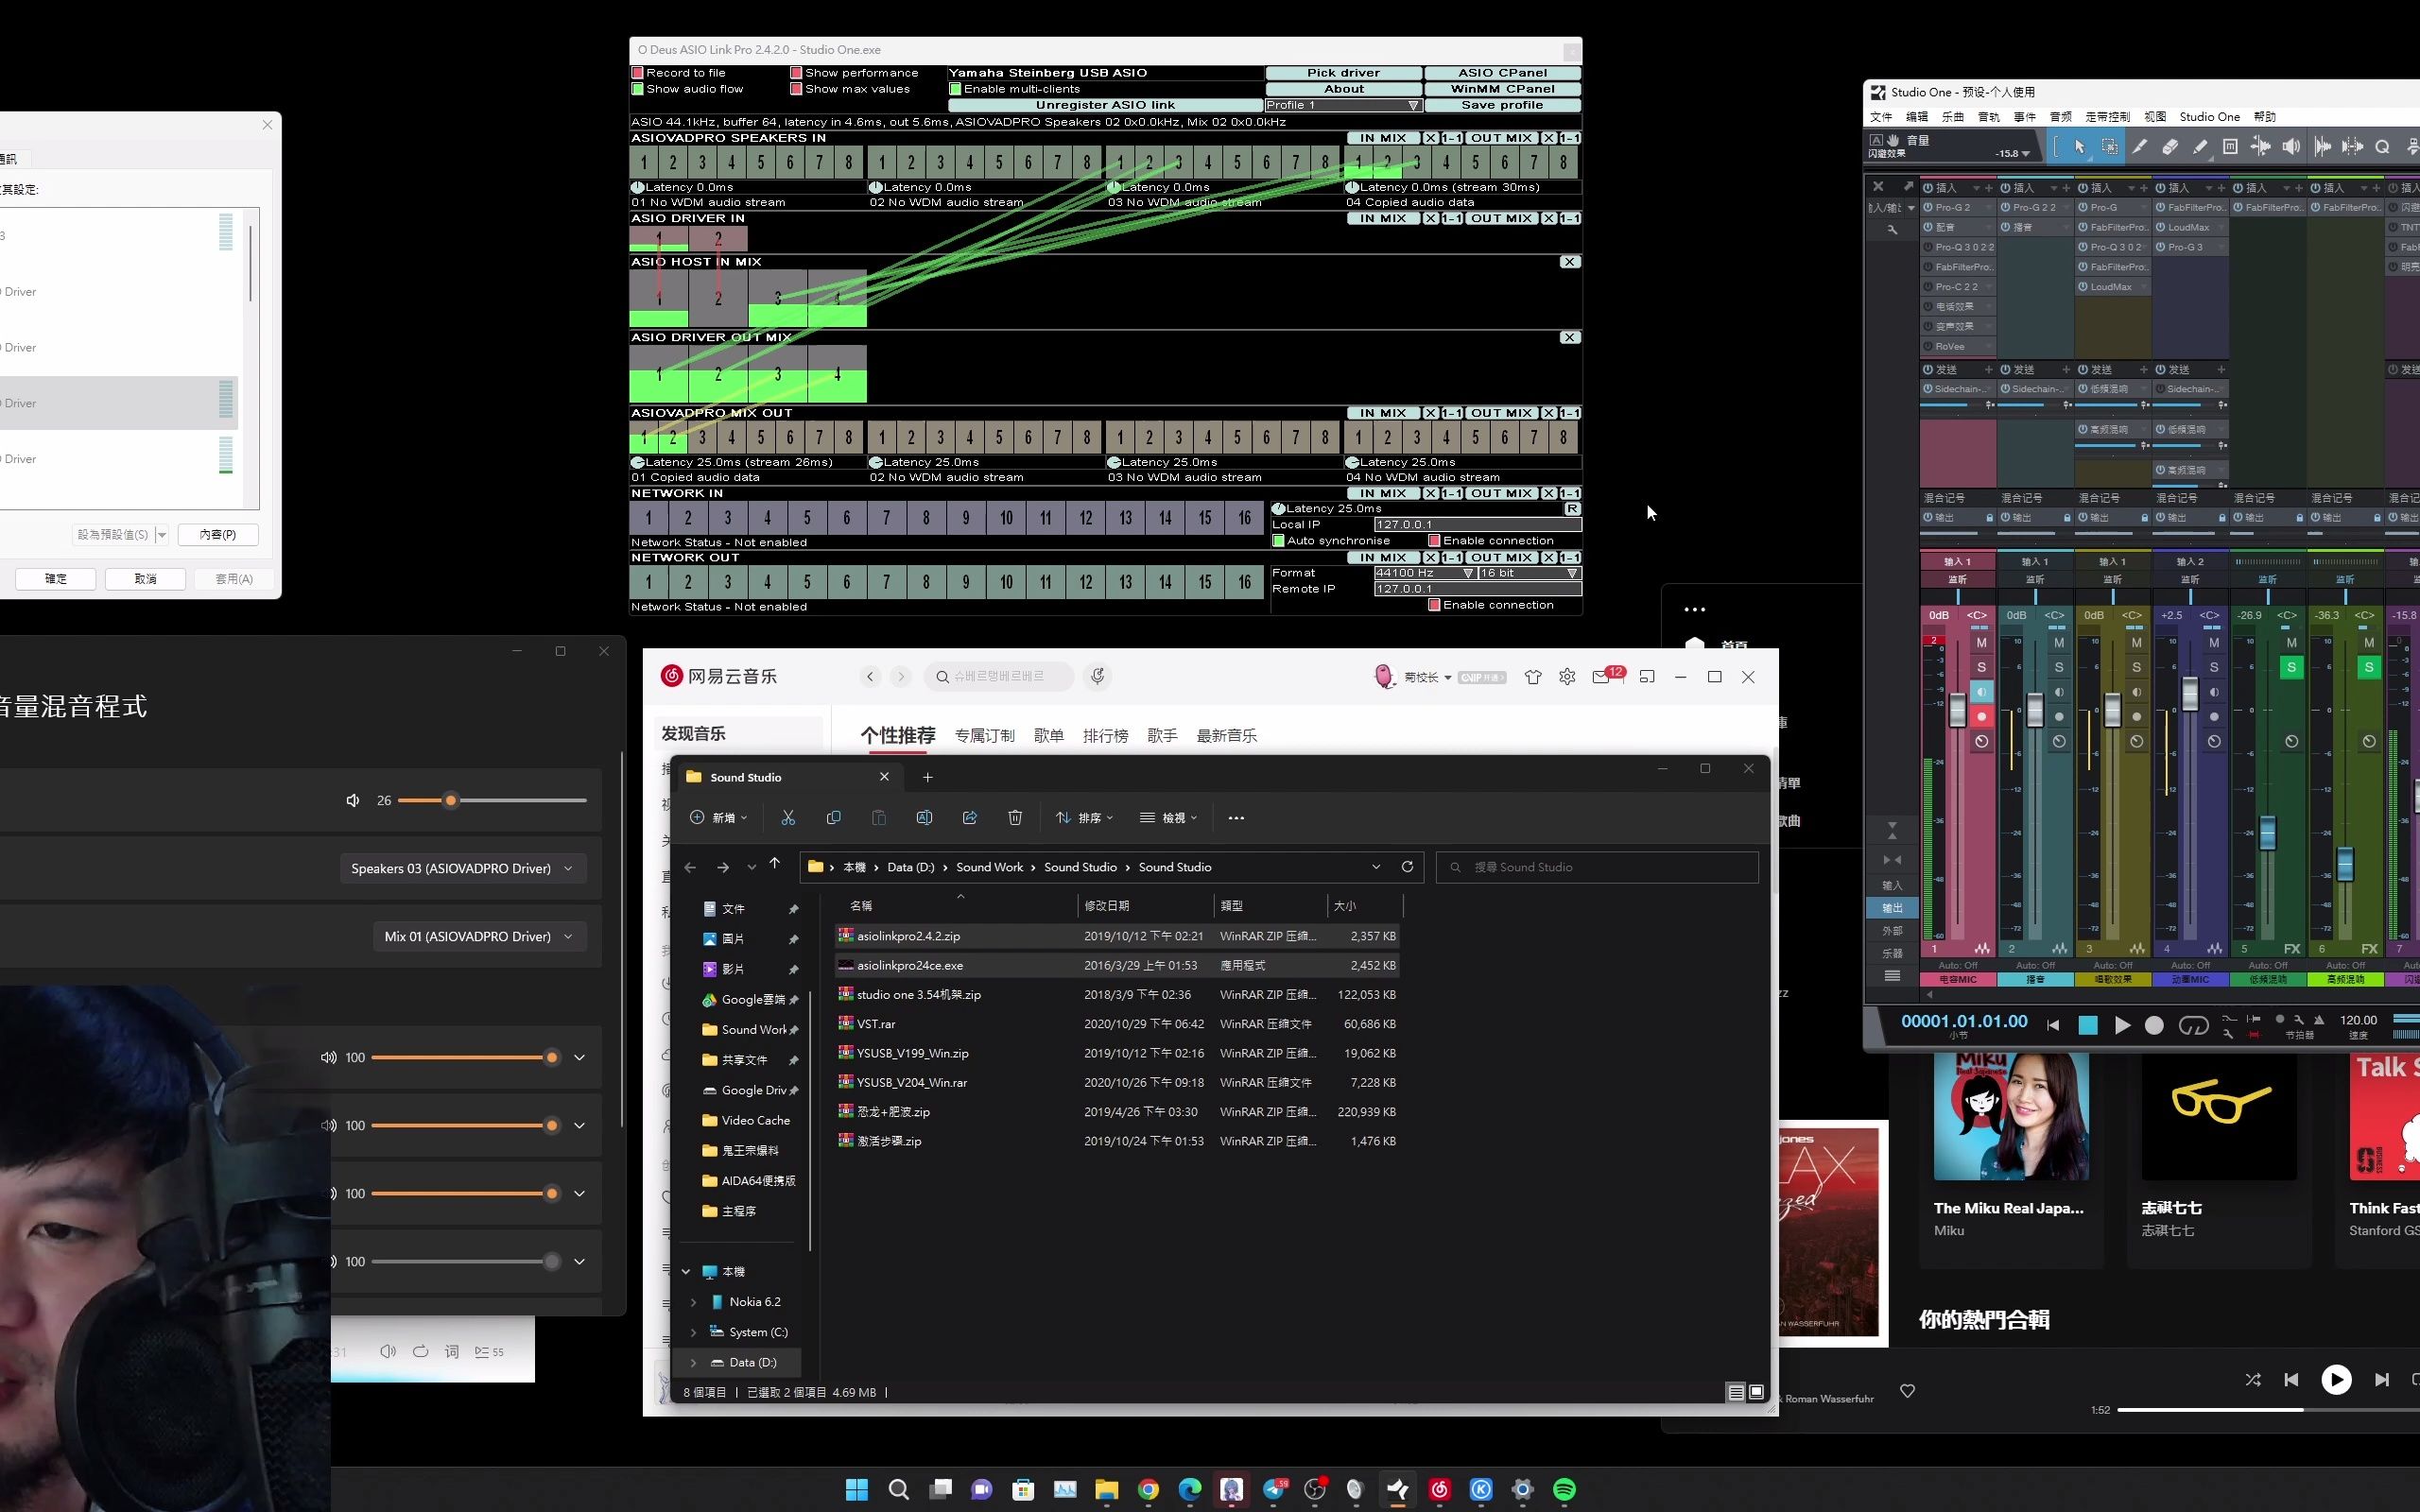Click WinMM CPanel button
Screen dimensions: 2420x1512
(x=1502, y=89)
